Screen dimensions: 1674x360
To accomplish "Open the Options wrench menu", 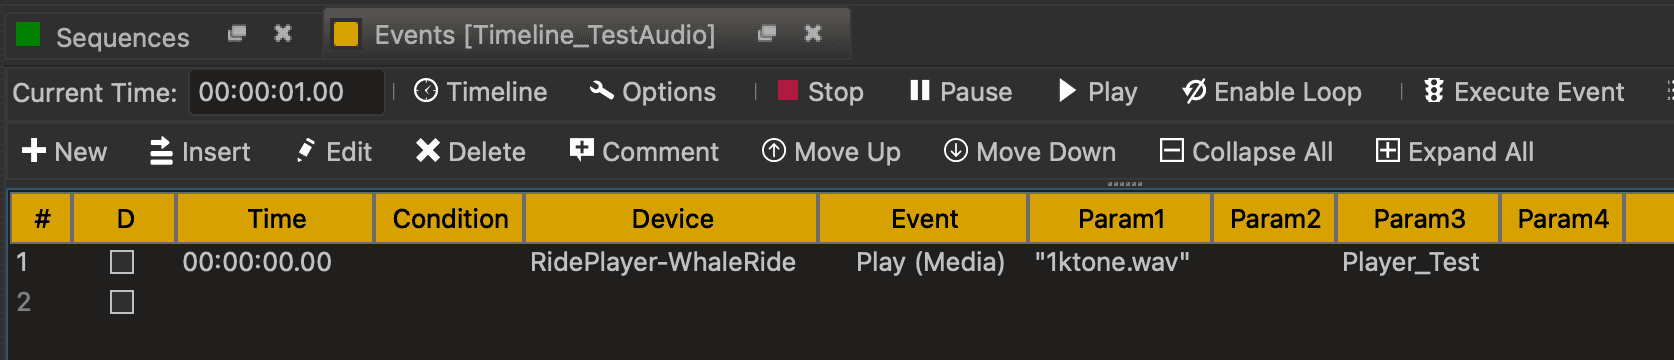I will [653, 92].
